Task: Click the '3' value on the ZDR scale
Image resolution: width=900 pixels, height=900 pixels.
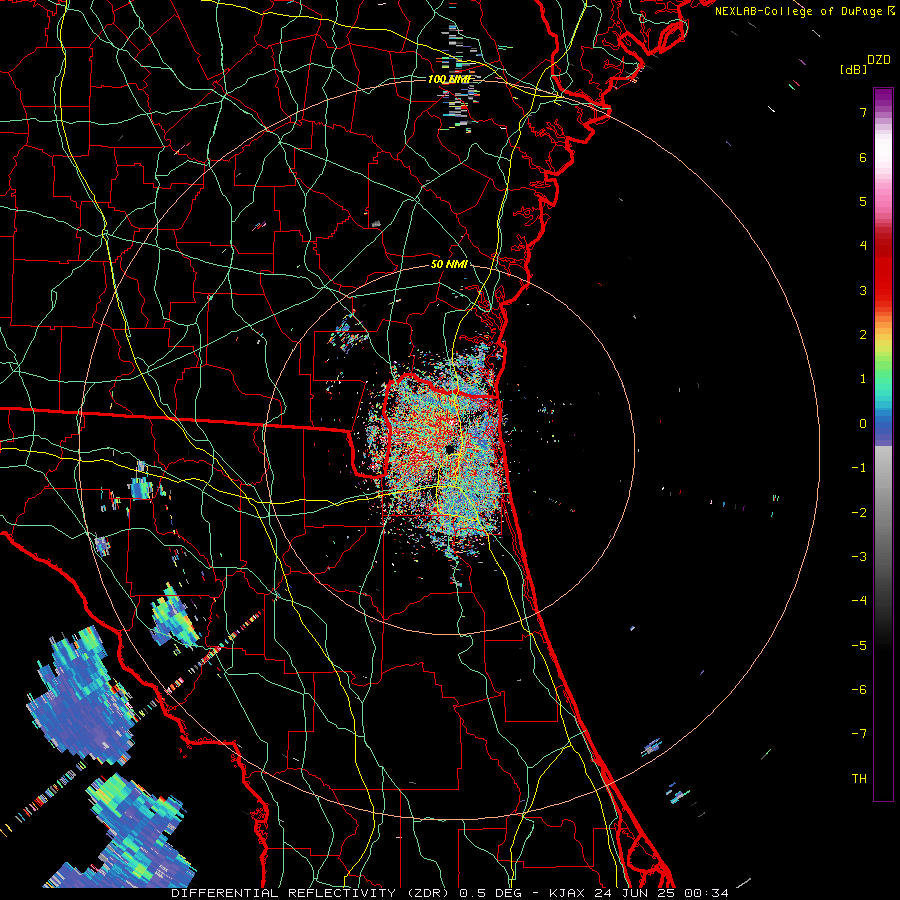Action: coord(863,290)
